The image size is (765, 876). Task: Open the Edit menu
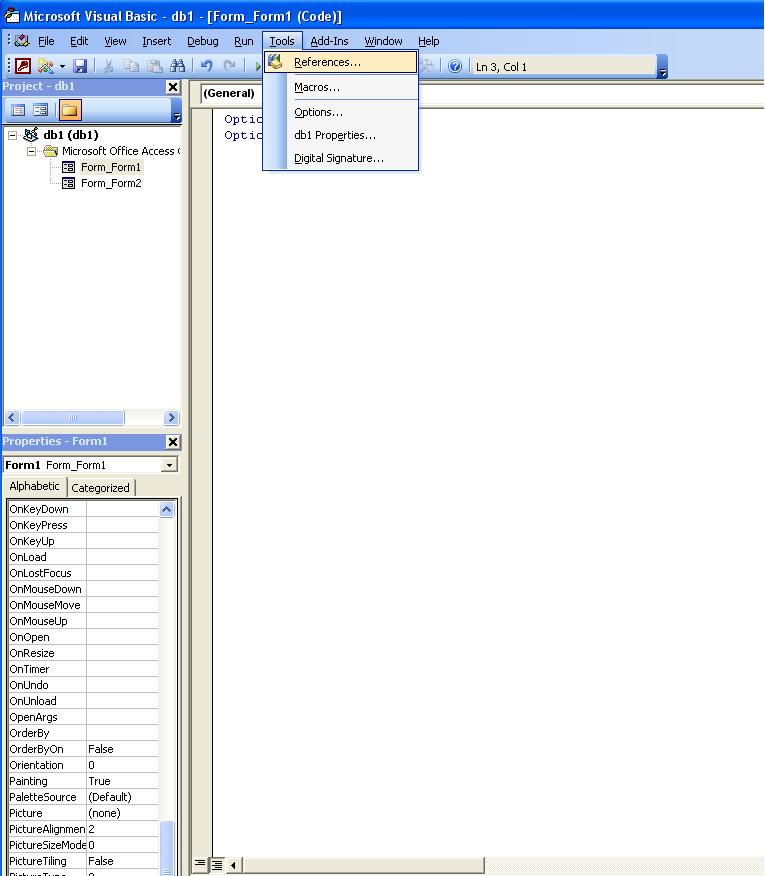[x=79, y=41]
